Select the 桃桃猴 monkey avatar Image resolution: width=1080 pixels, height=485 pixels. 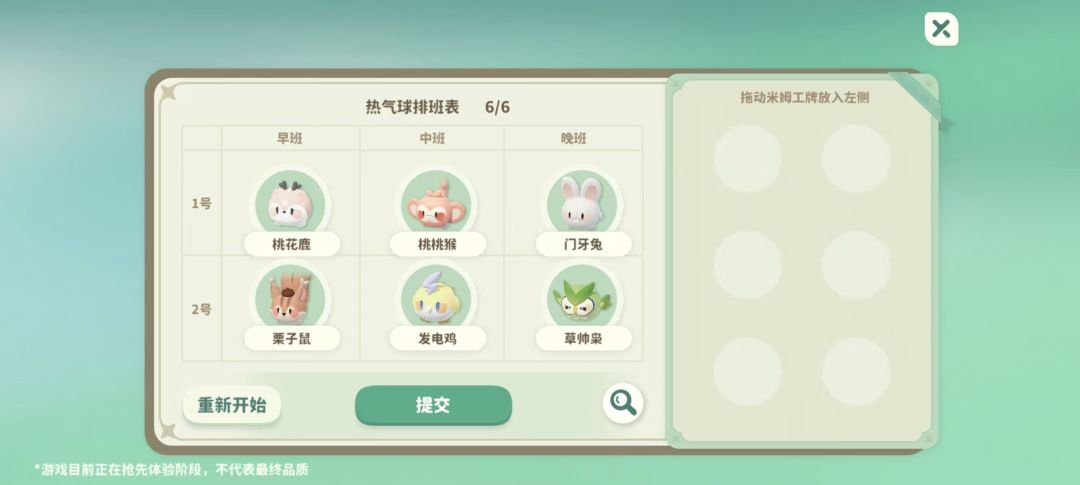pyautogui.click(x=436, y=204)
